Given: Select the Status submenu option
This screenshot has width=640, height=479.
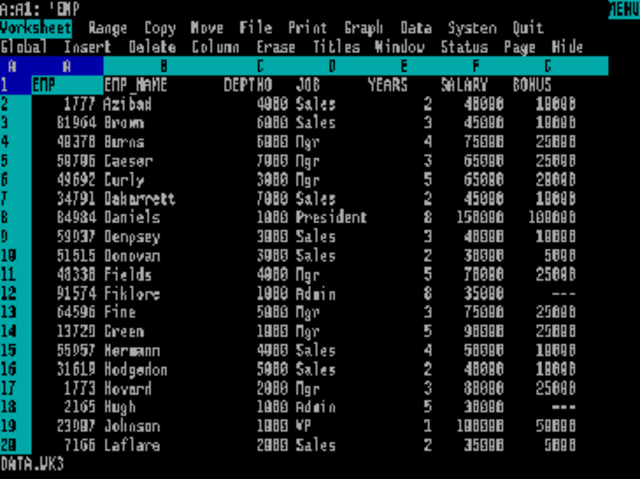Looking at the screenshot, I should (464, 47).
